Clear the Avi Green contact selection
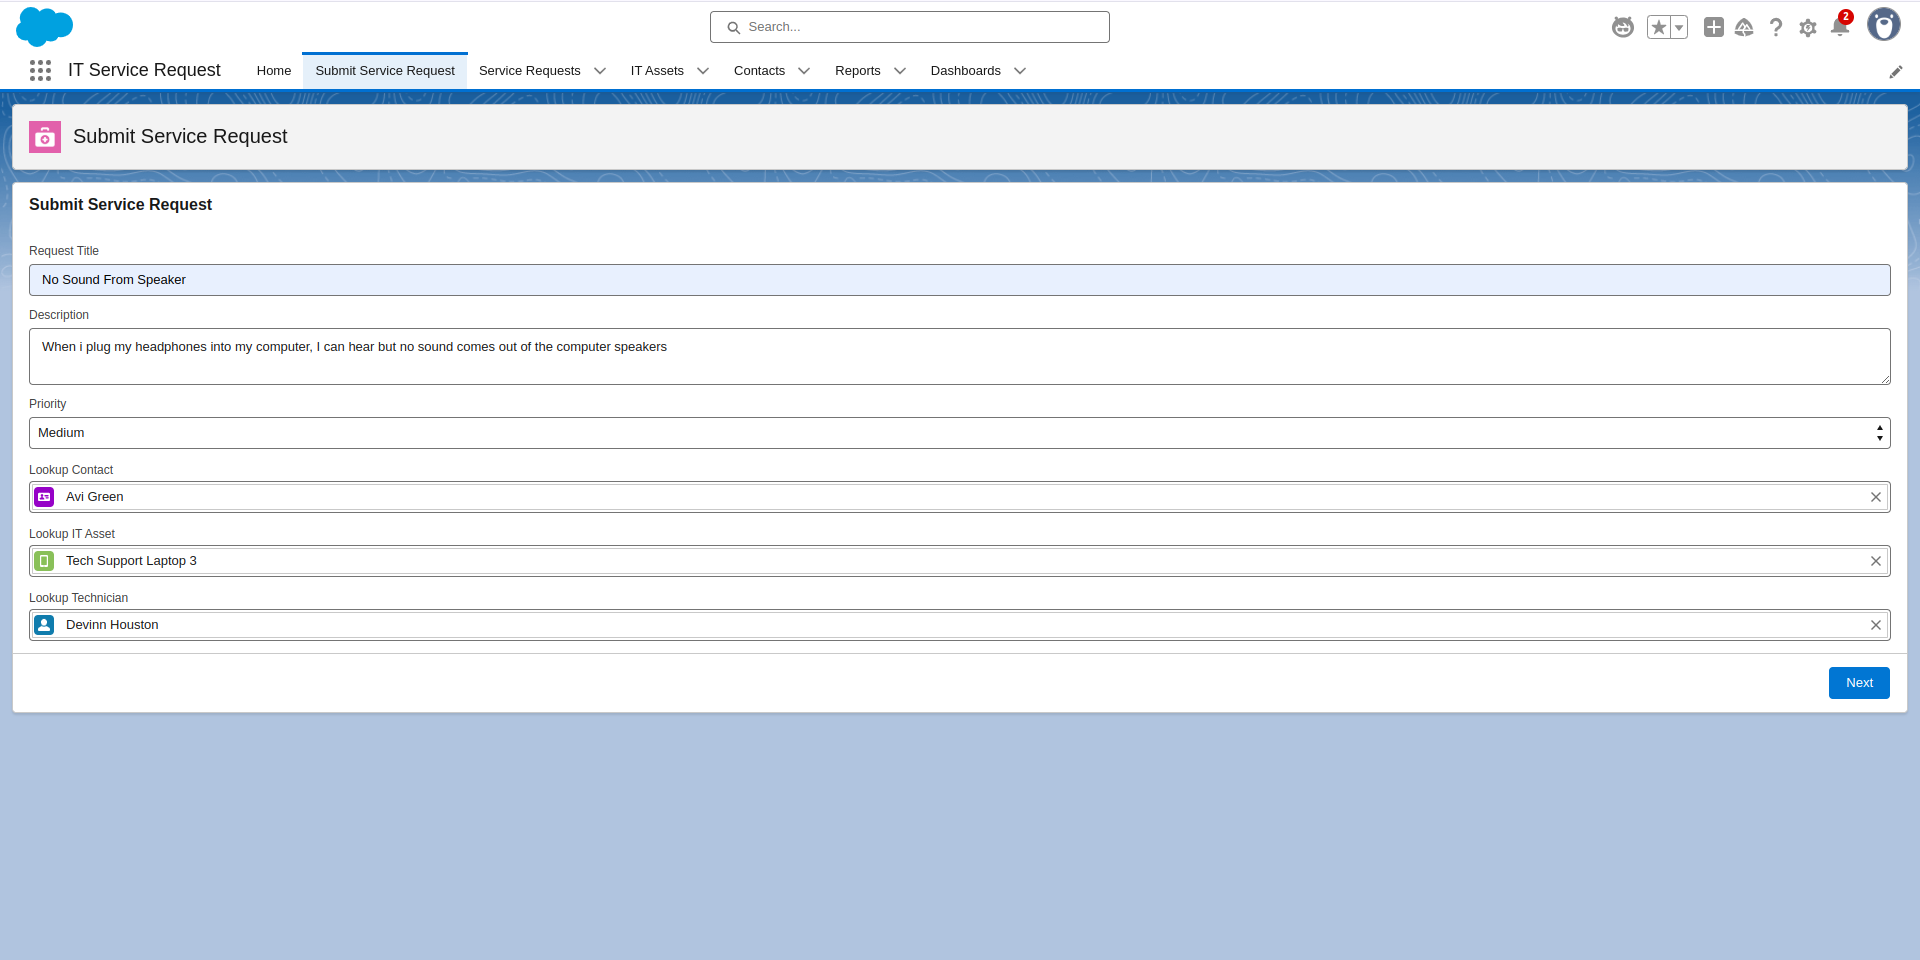Viewport: 1920px width, 960px height. (1876, 497)
